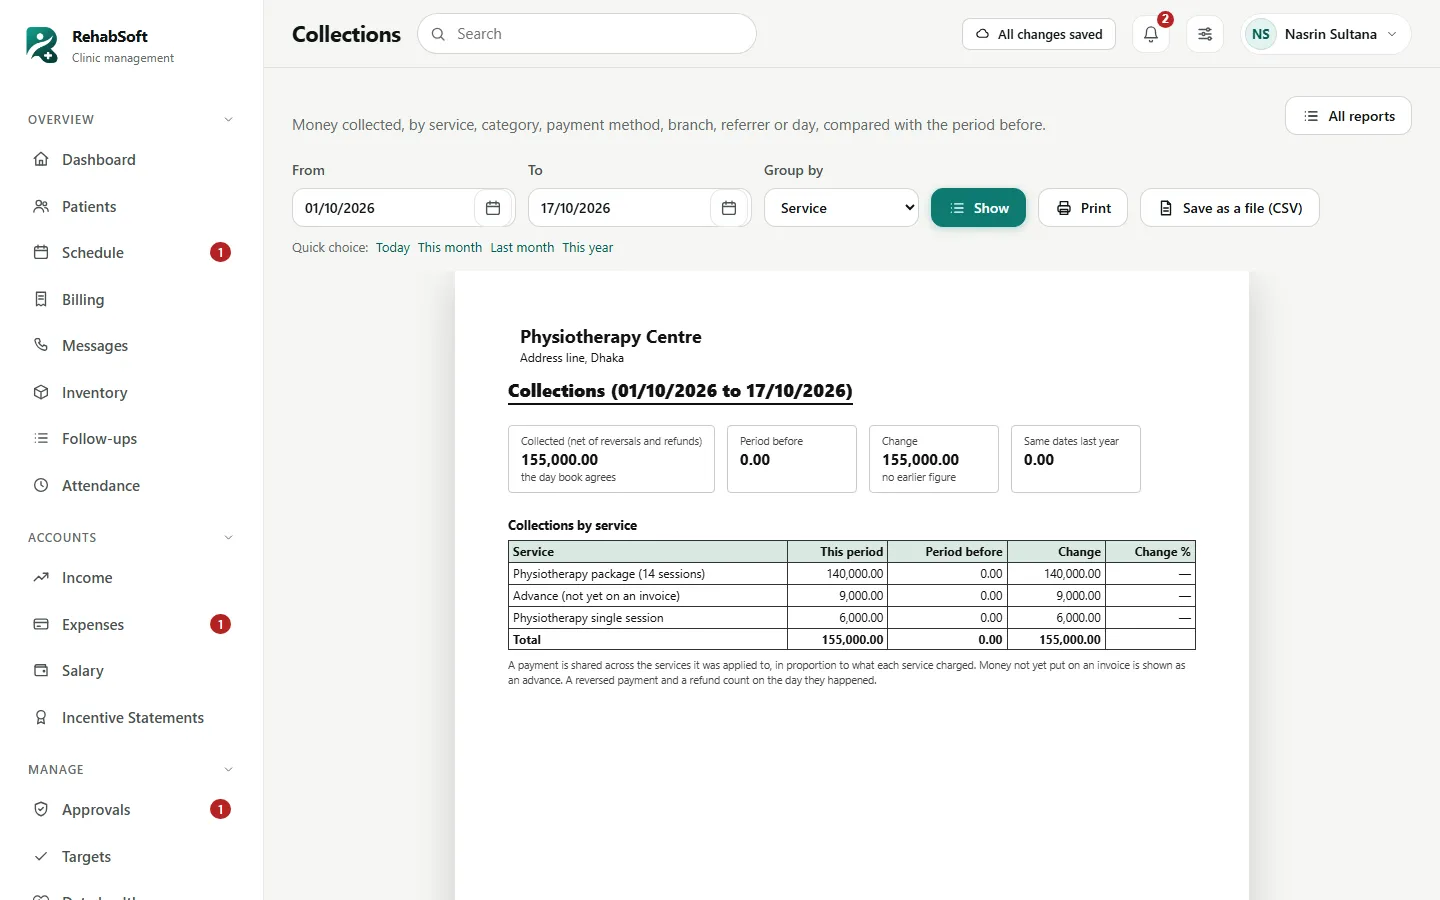Open the Inventory page
This screenshot has height=900, width=1440.
point(132,392)
